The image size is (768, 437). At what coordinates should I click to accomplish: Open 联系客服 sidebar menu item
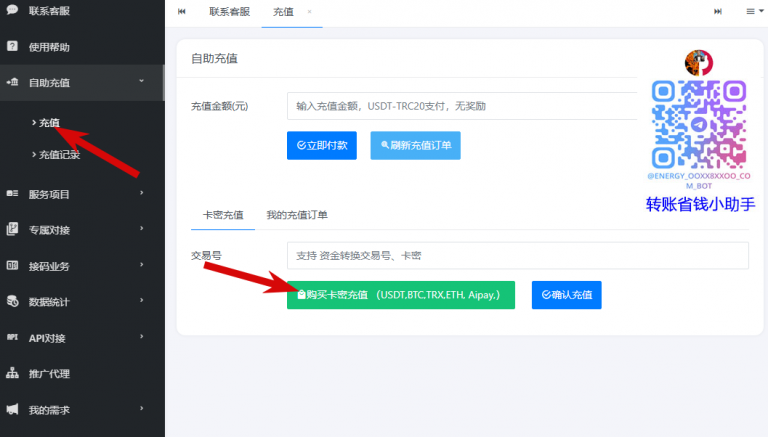pos(82,11)
